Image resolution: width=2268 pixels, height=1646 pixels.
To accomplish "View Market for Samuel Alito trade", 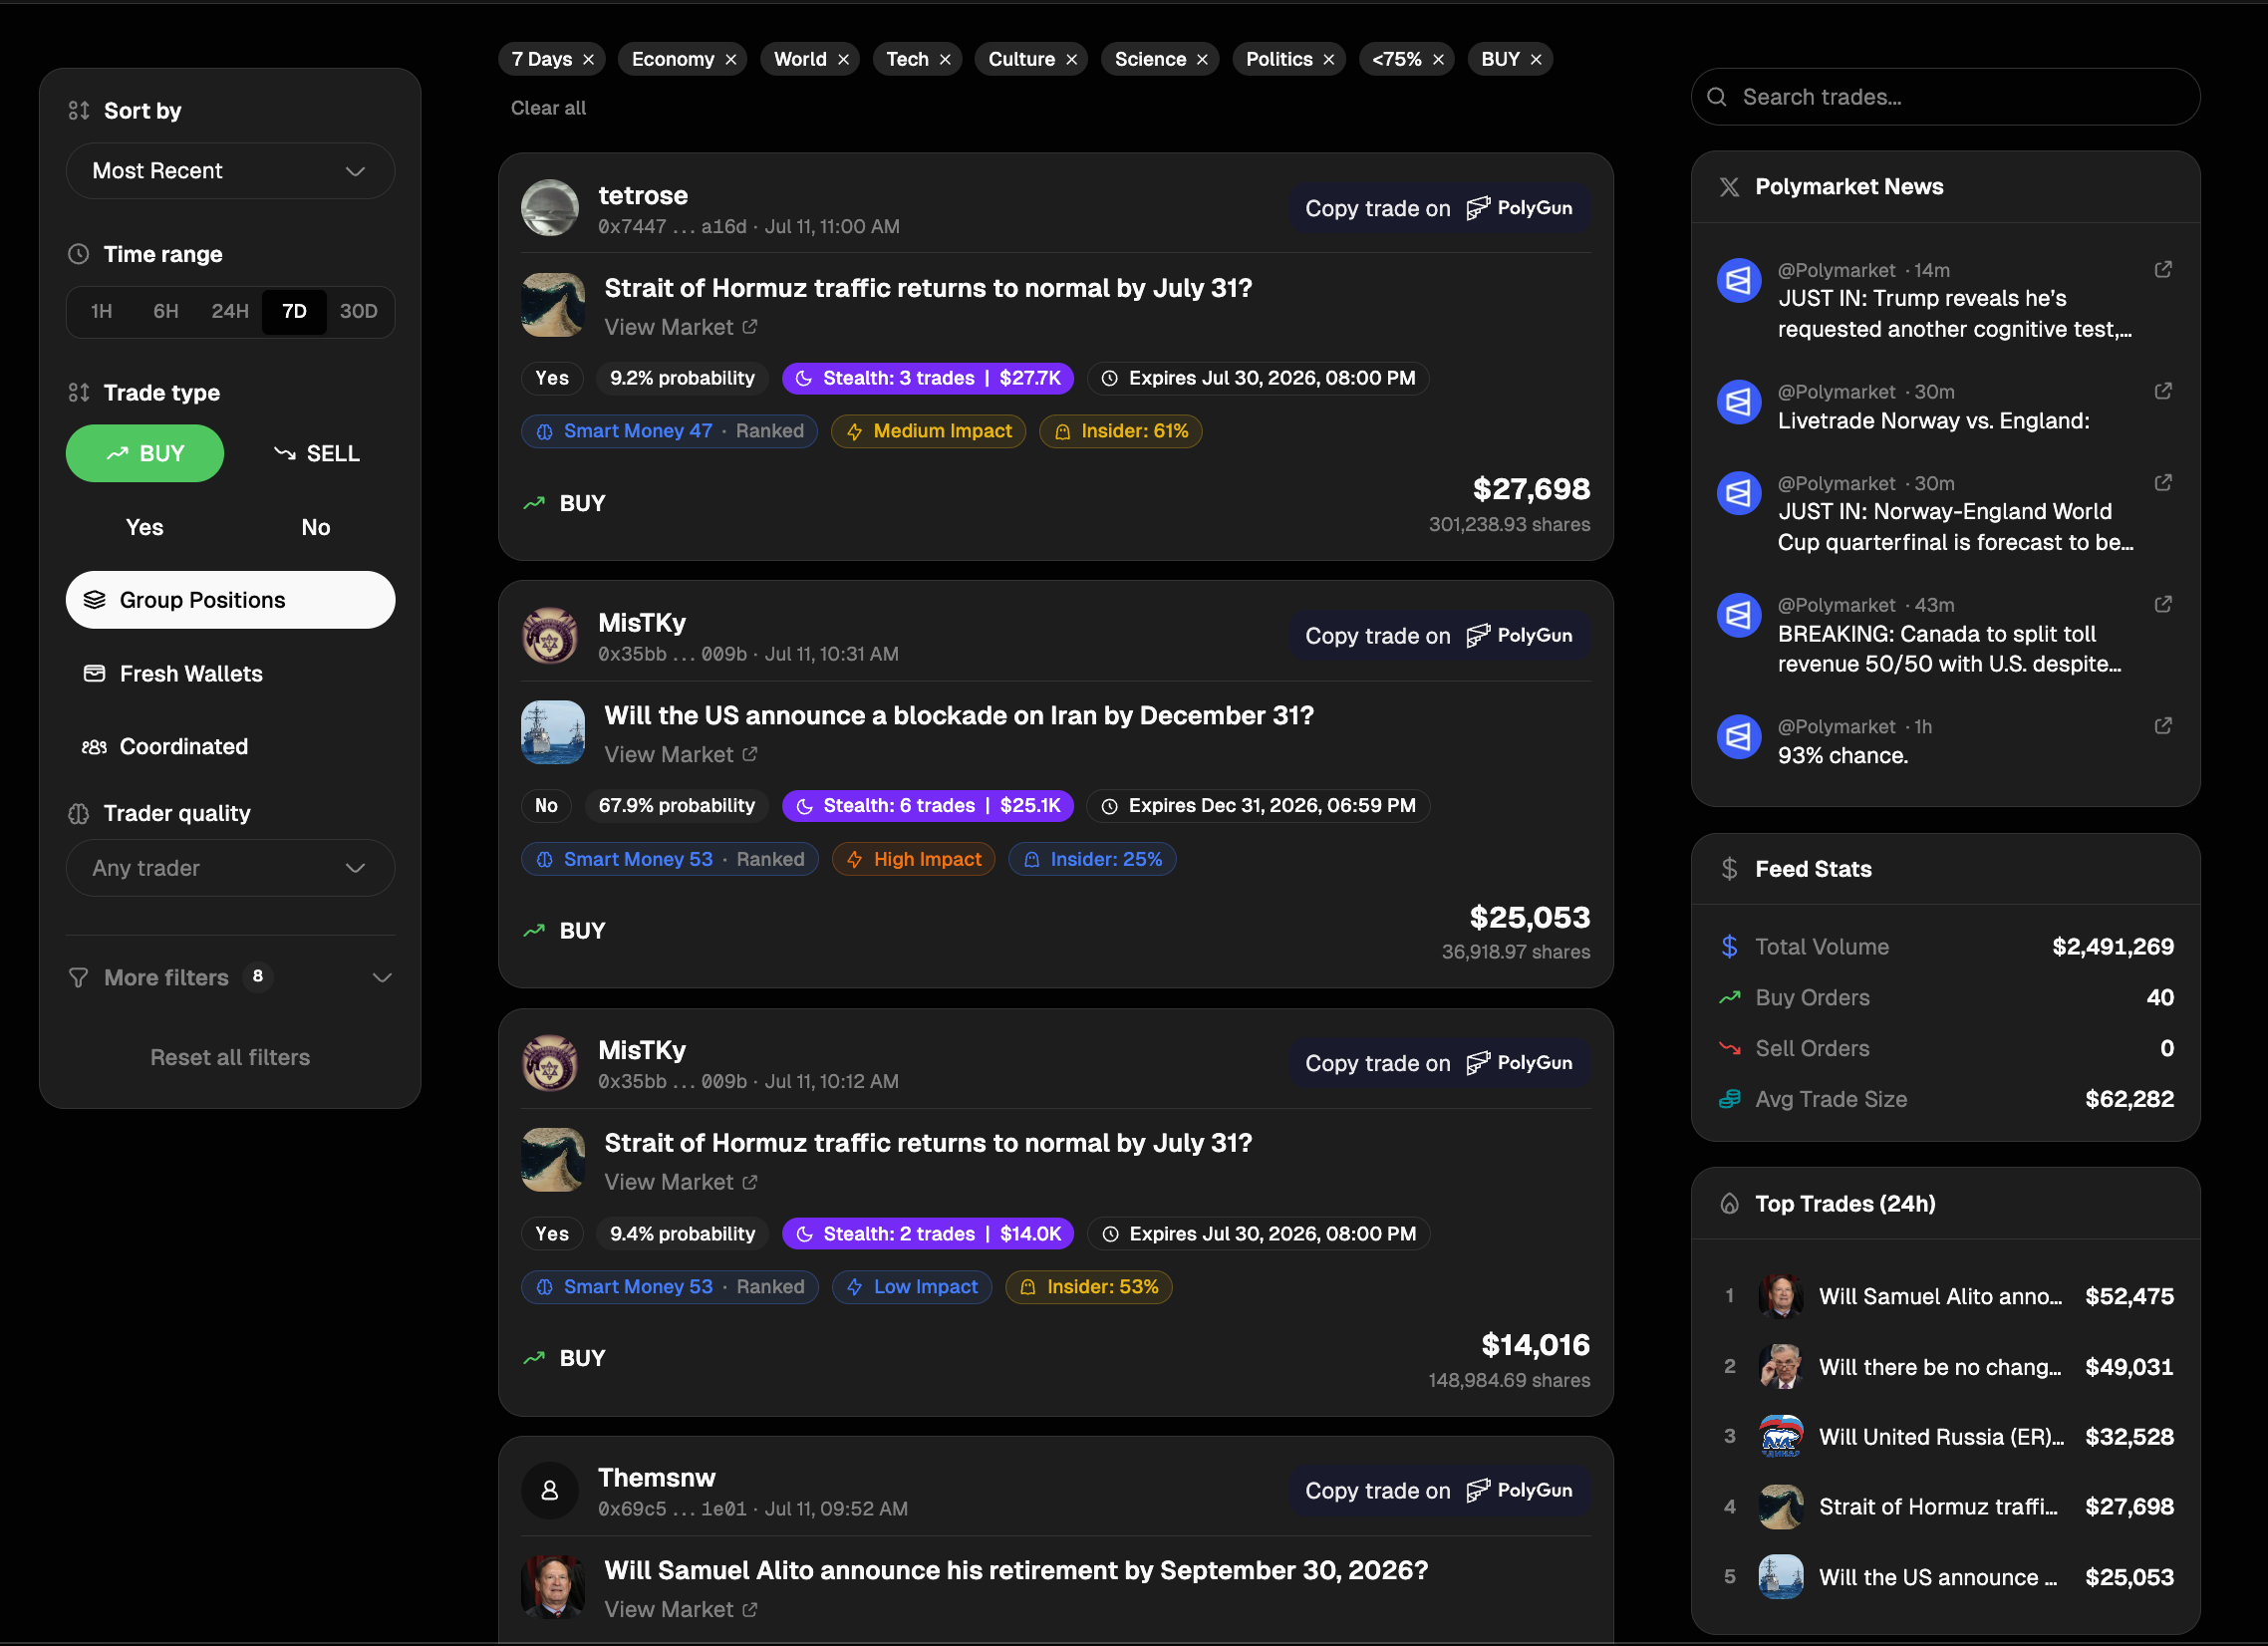I will pyautogui.click(x=681, y=1610).
